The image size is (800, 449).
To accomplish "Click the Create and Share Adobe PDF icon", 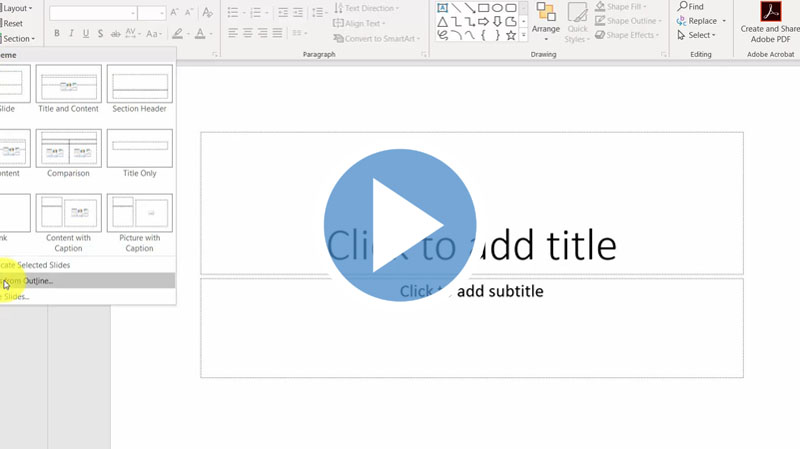I will coord(771,12).
